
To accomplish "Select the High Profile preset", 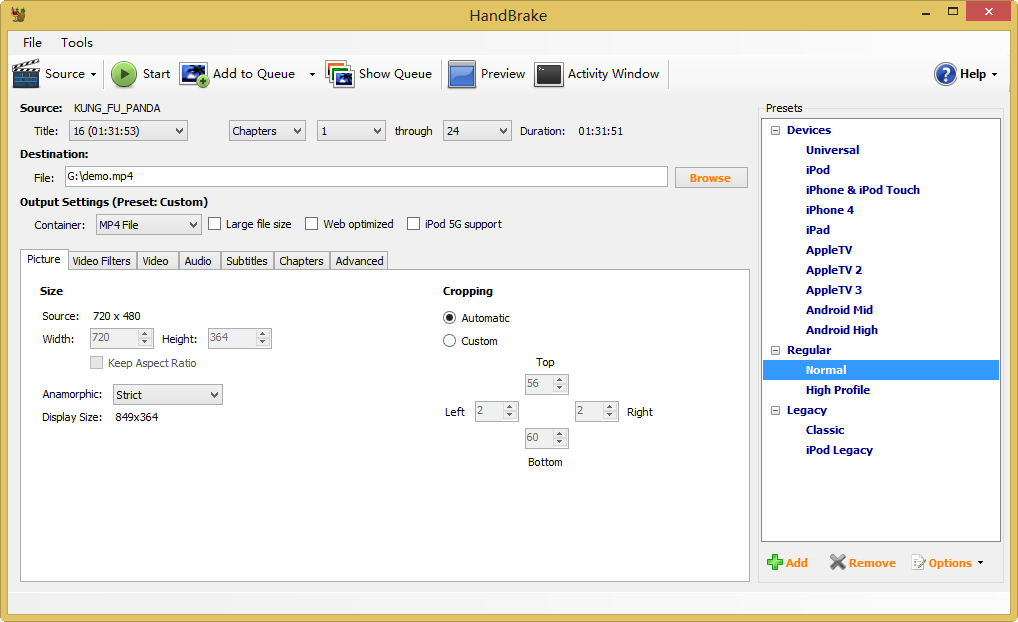I will 837,390.
